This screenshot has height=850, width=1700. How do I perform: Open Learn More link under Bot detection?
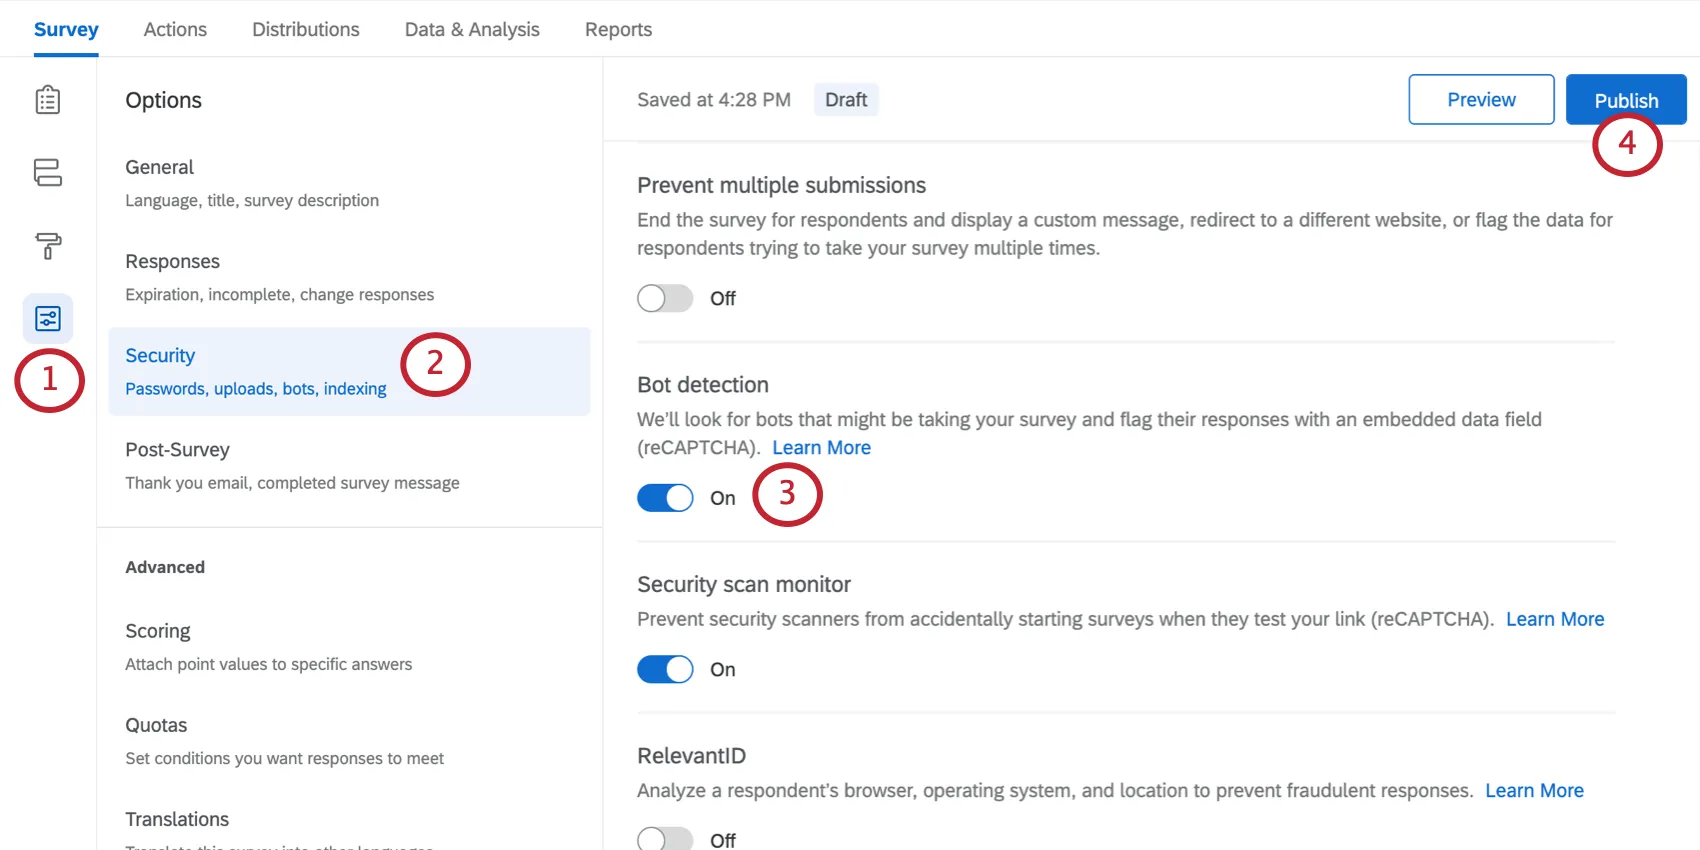coord(821,448)
